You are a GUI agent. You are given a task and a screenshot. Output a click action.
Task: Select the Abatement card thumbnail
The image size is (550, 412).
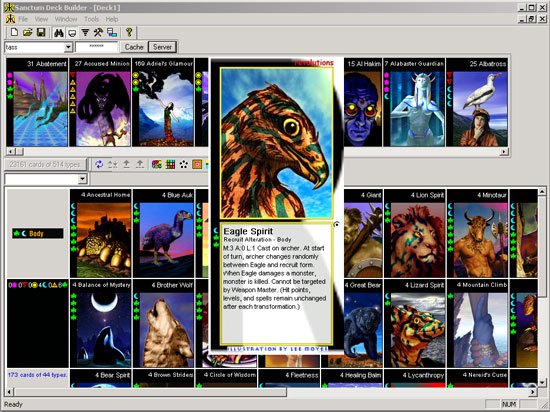(37, 102)
